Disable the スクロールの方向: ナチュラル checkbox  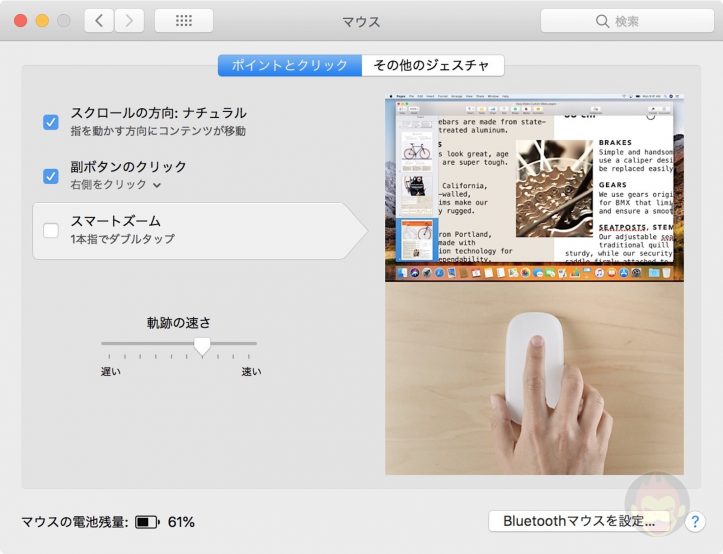coord(51,122)
